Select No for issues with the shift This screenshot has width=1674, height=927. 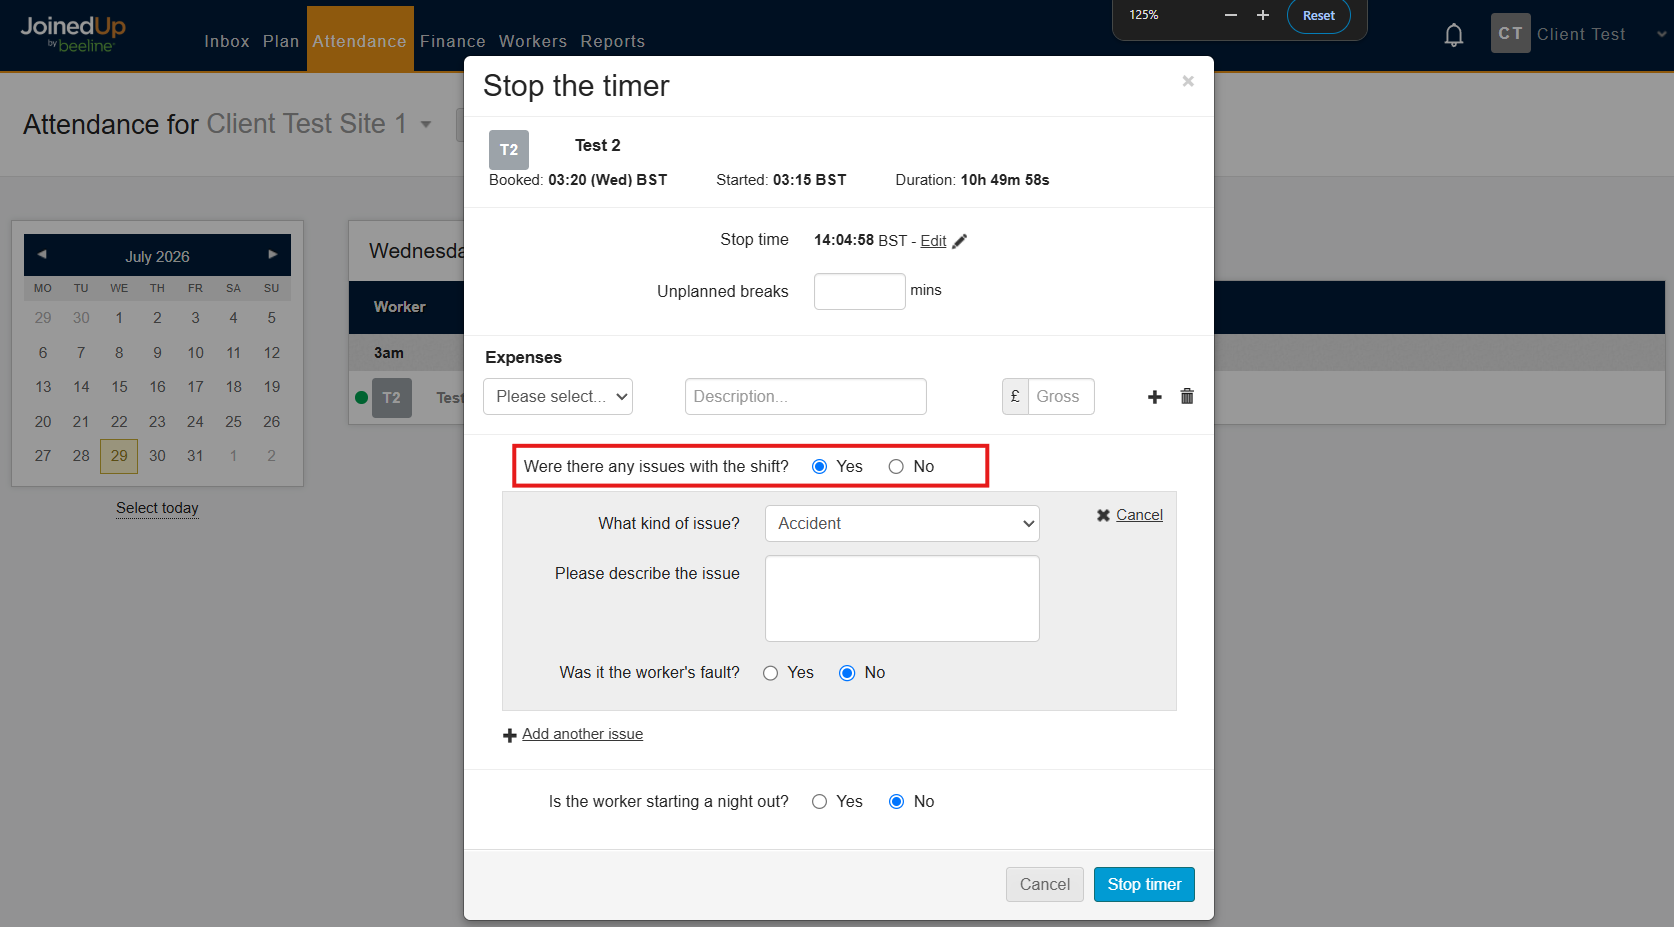896,467
